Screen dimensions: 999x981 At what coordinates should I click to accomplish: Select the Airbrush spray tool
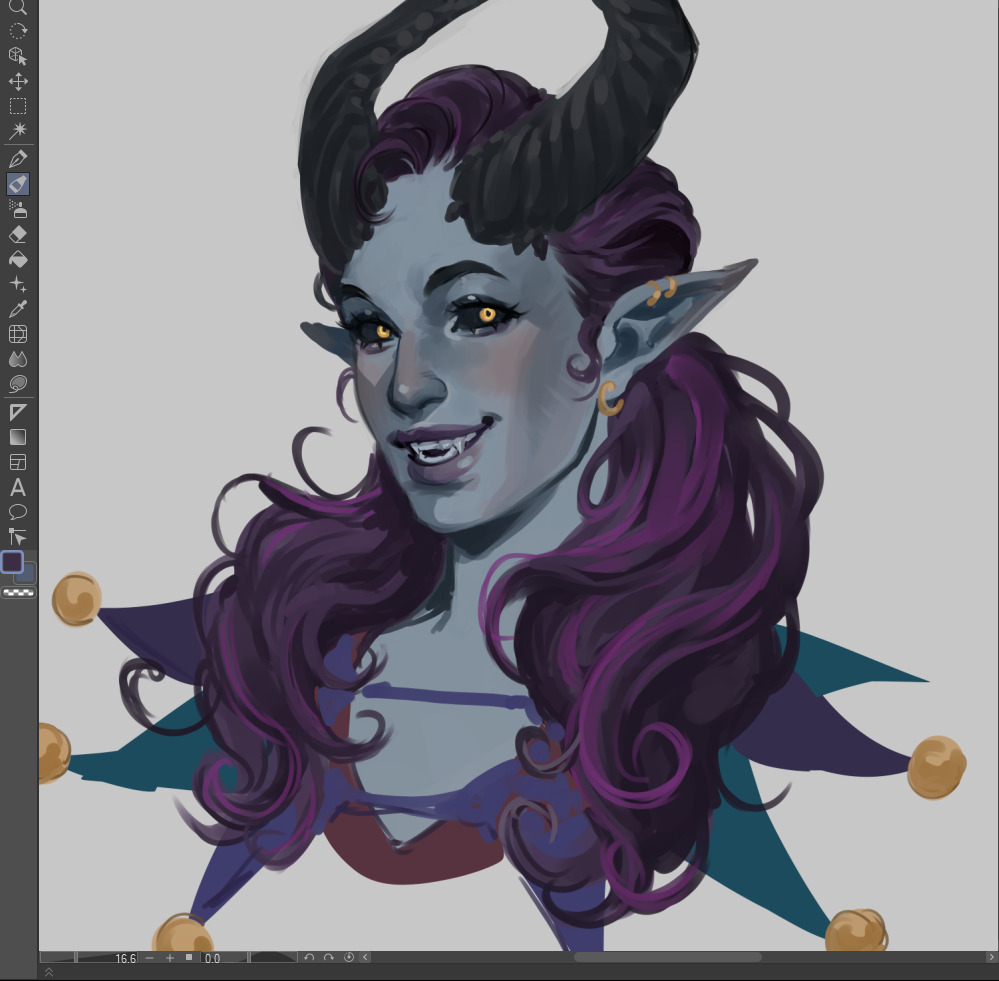[18, 209]
